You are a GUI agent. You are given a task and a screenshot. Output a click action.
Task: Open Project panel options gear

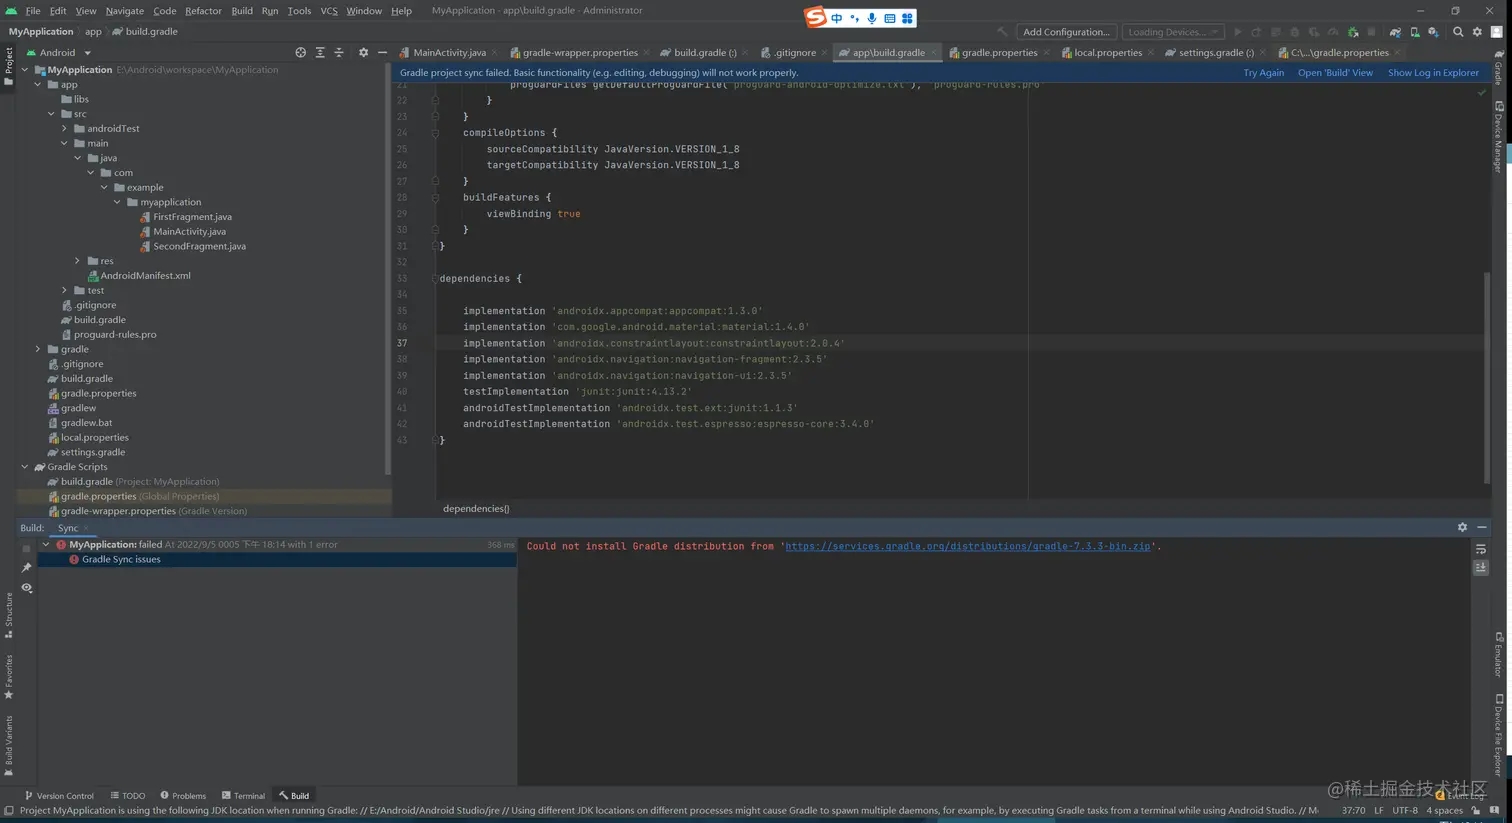(363, 52)
